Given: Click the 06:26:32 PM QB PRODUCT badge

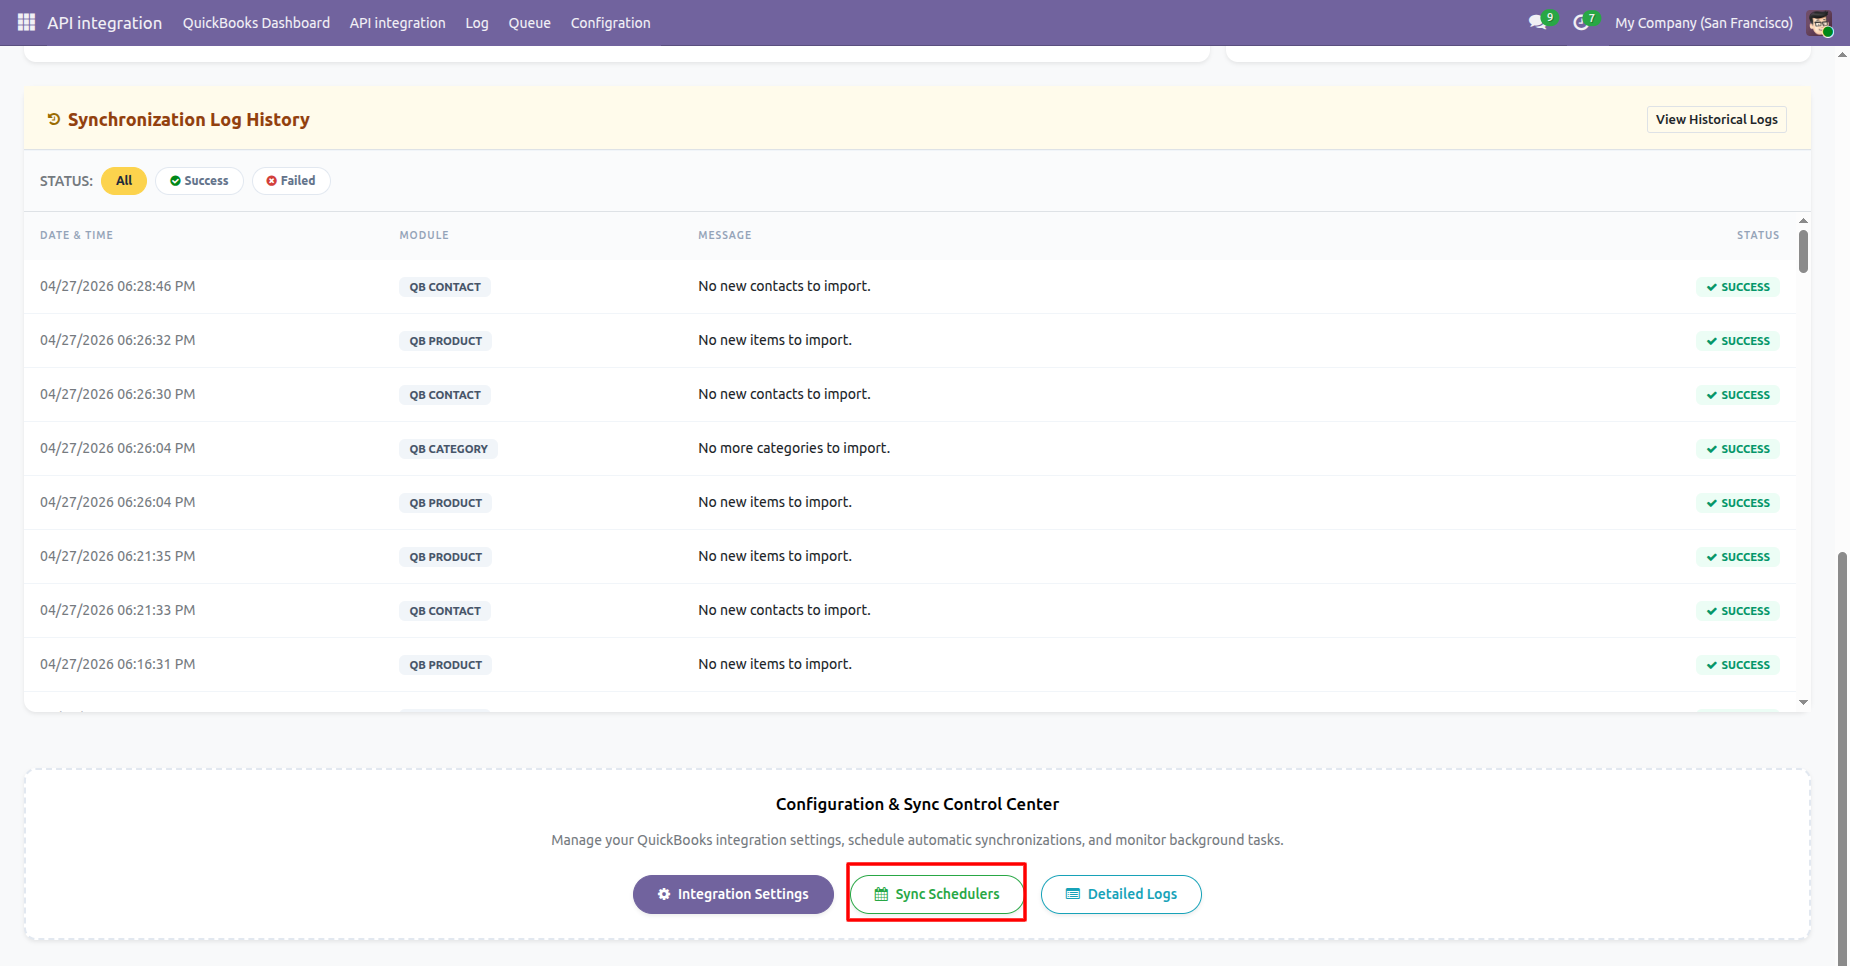Looking at the screenshot, I should click(445, 341).
